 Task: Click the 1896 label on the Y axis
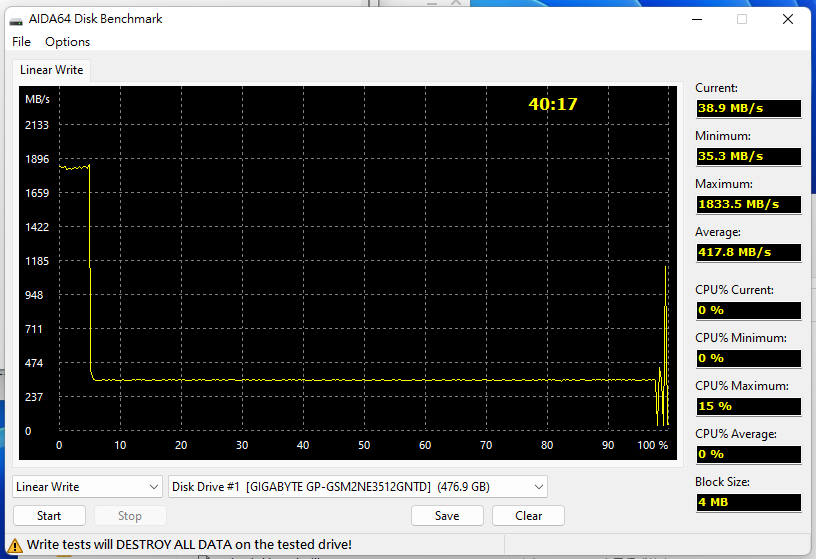37,159
